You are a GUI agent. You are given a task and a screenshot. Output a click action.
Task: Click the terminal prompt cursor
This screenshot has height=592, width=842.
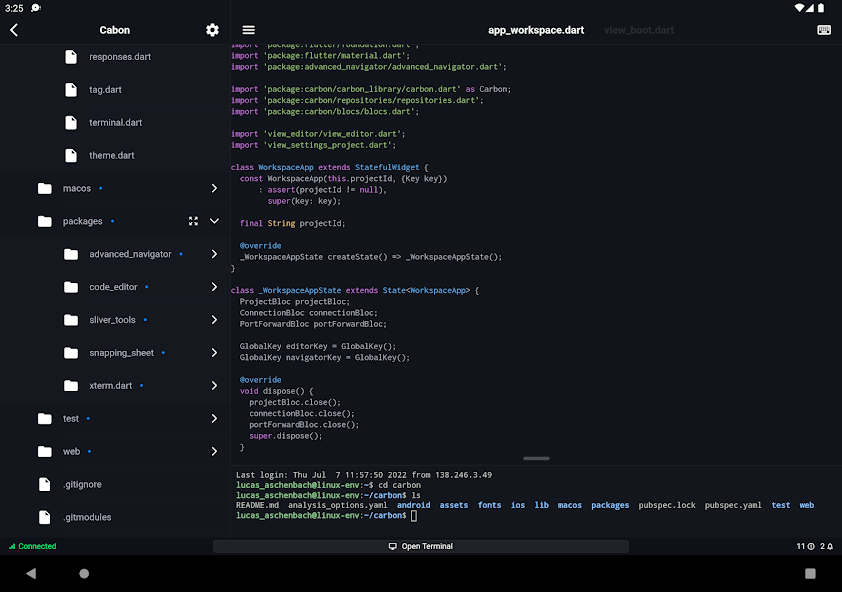[x=413, y=516]
